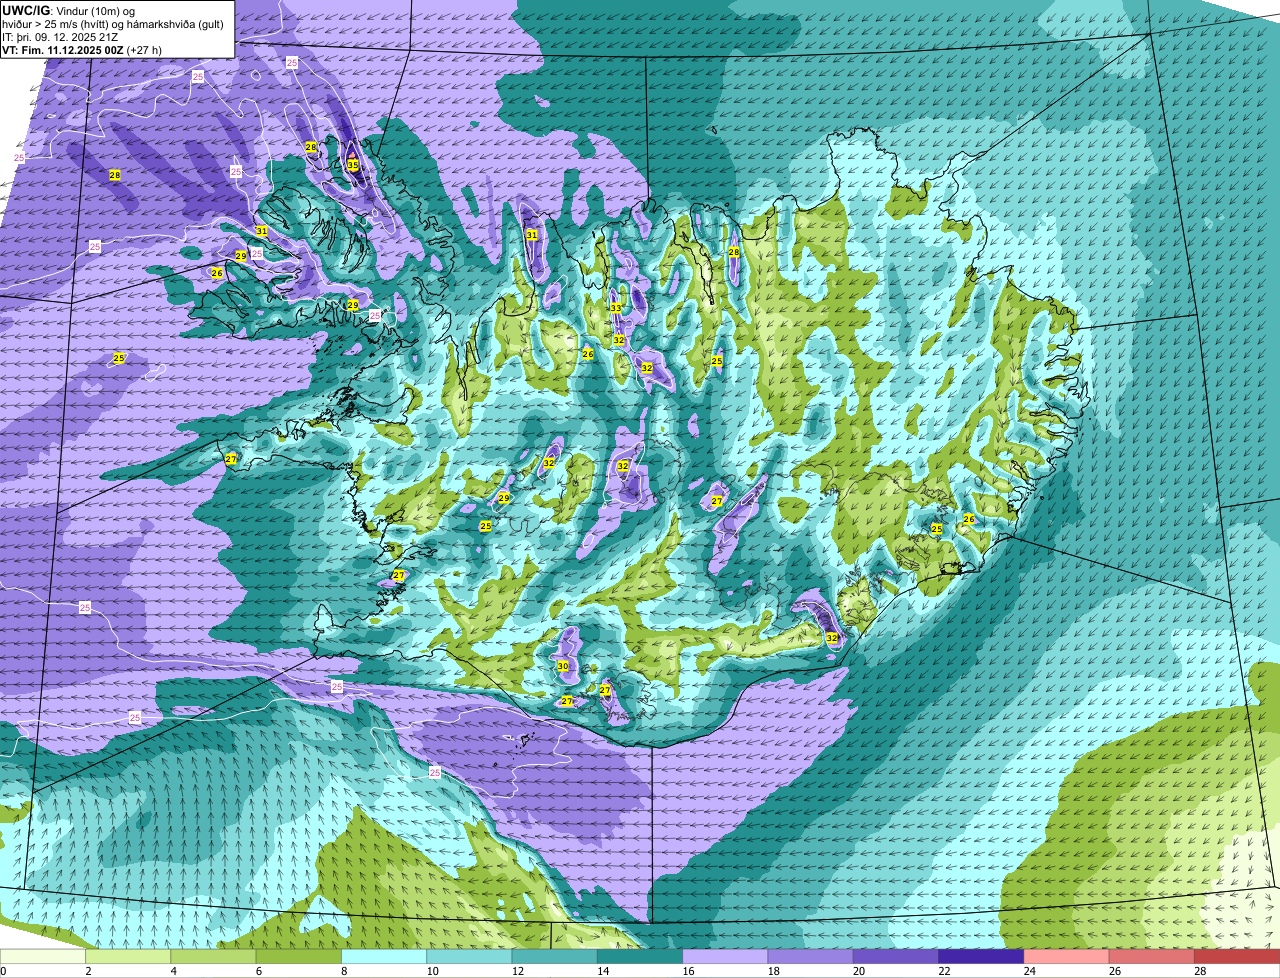
Task: Pick the 10–12 m/s legend swatch
Action: pos(469,957)
